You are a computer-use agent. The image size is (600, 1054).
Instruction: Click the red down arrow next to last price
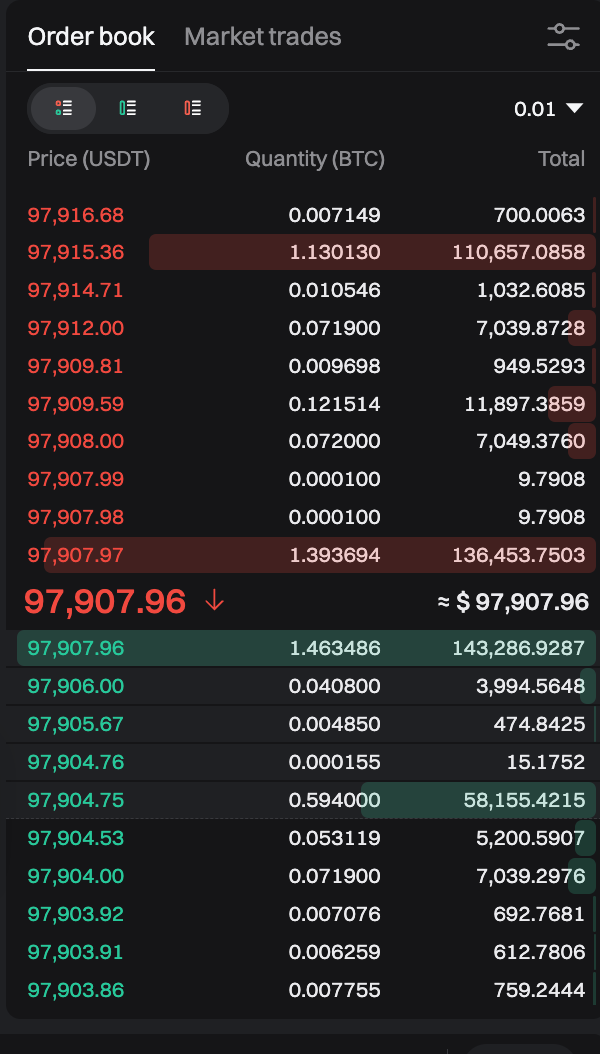[214, 600]
